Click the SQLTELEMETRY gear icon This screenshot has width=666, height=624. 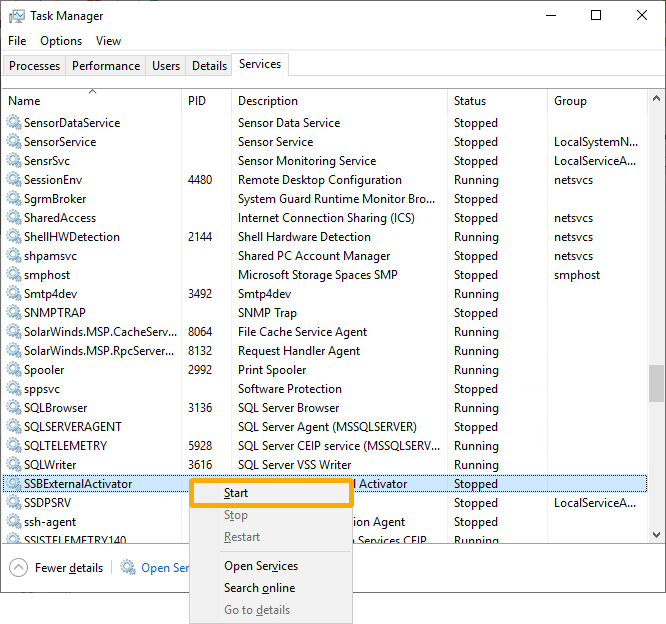coord(14,445)
